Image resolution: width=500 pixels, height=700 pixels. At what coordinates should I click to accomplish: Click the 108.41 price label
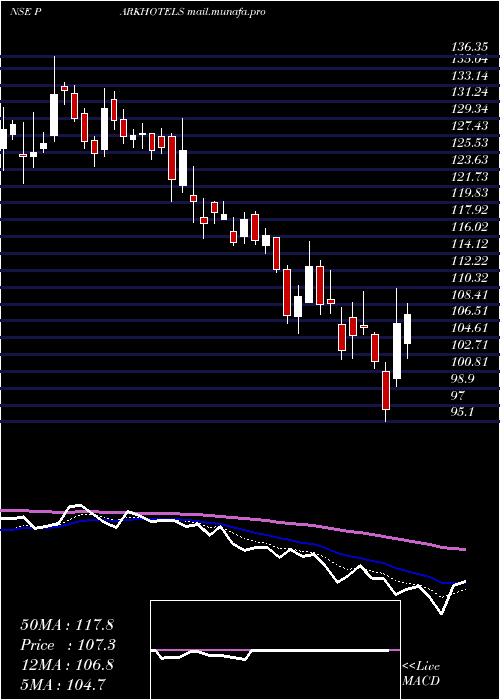pyautogui.click(x=470, y=294)
